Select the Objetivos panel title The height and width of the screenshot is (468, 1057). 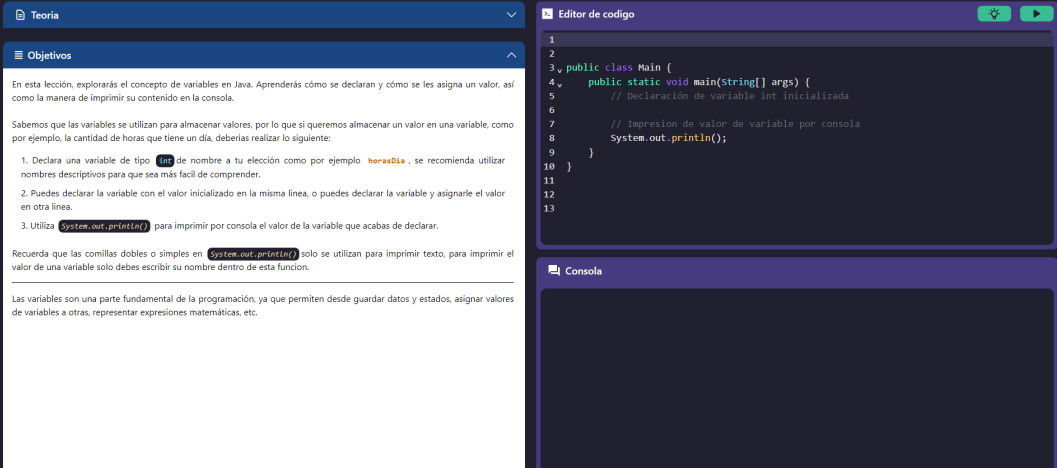(49, 55)
